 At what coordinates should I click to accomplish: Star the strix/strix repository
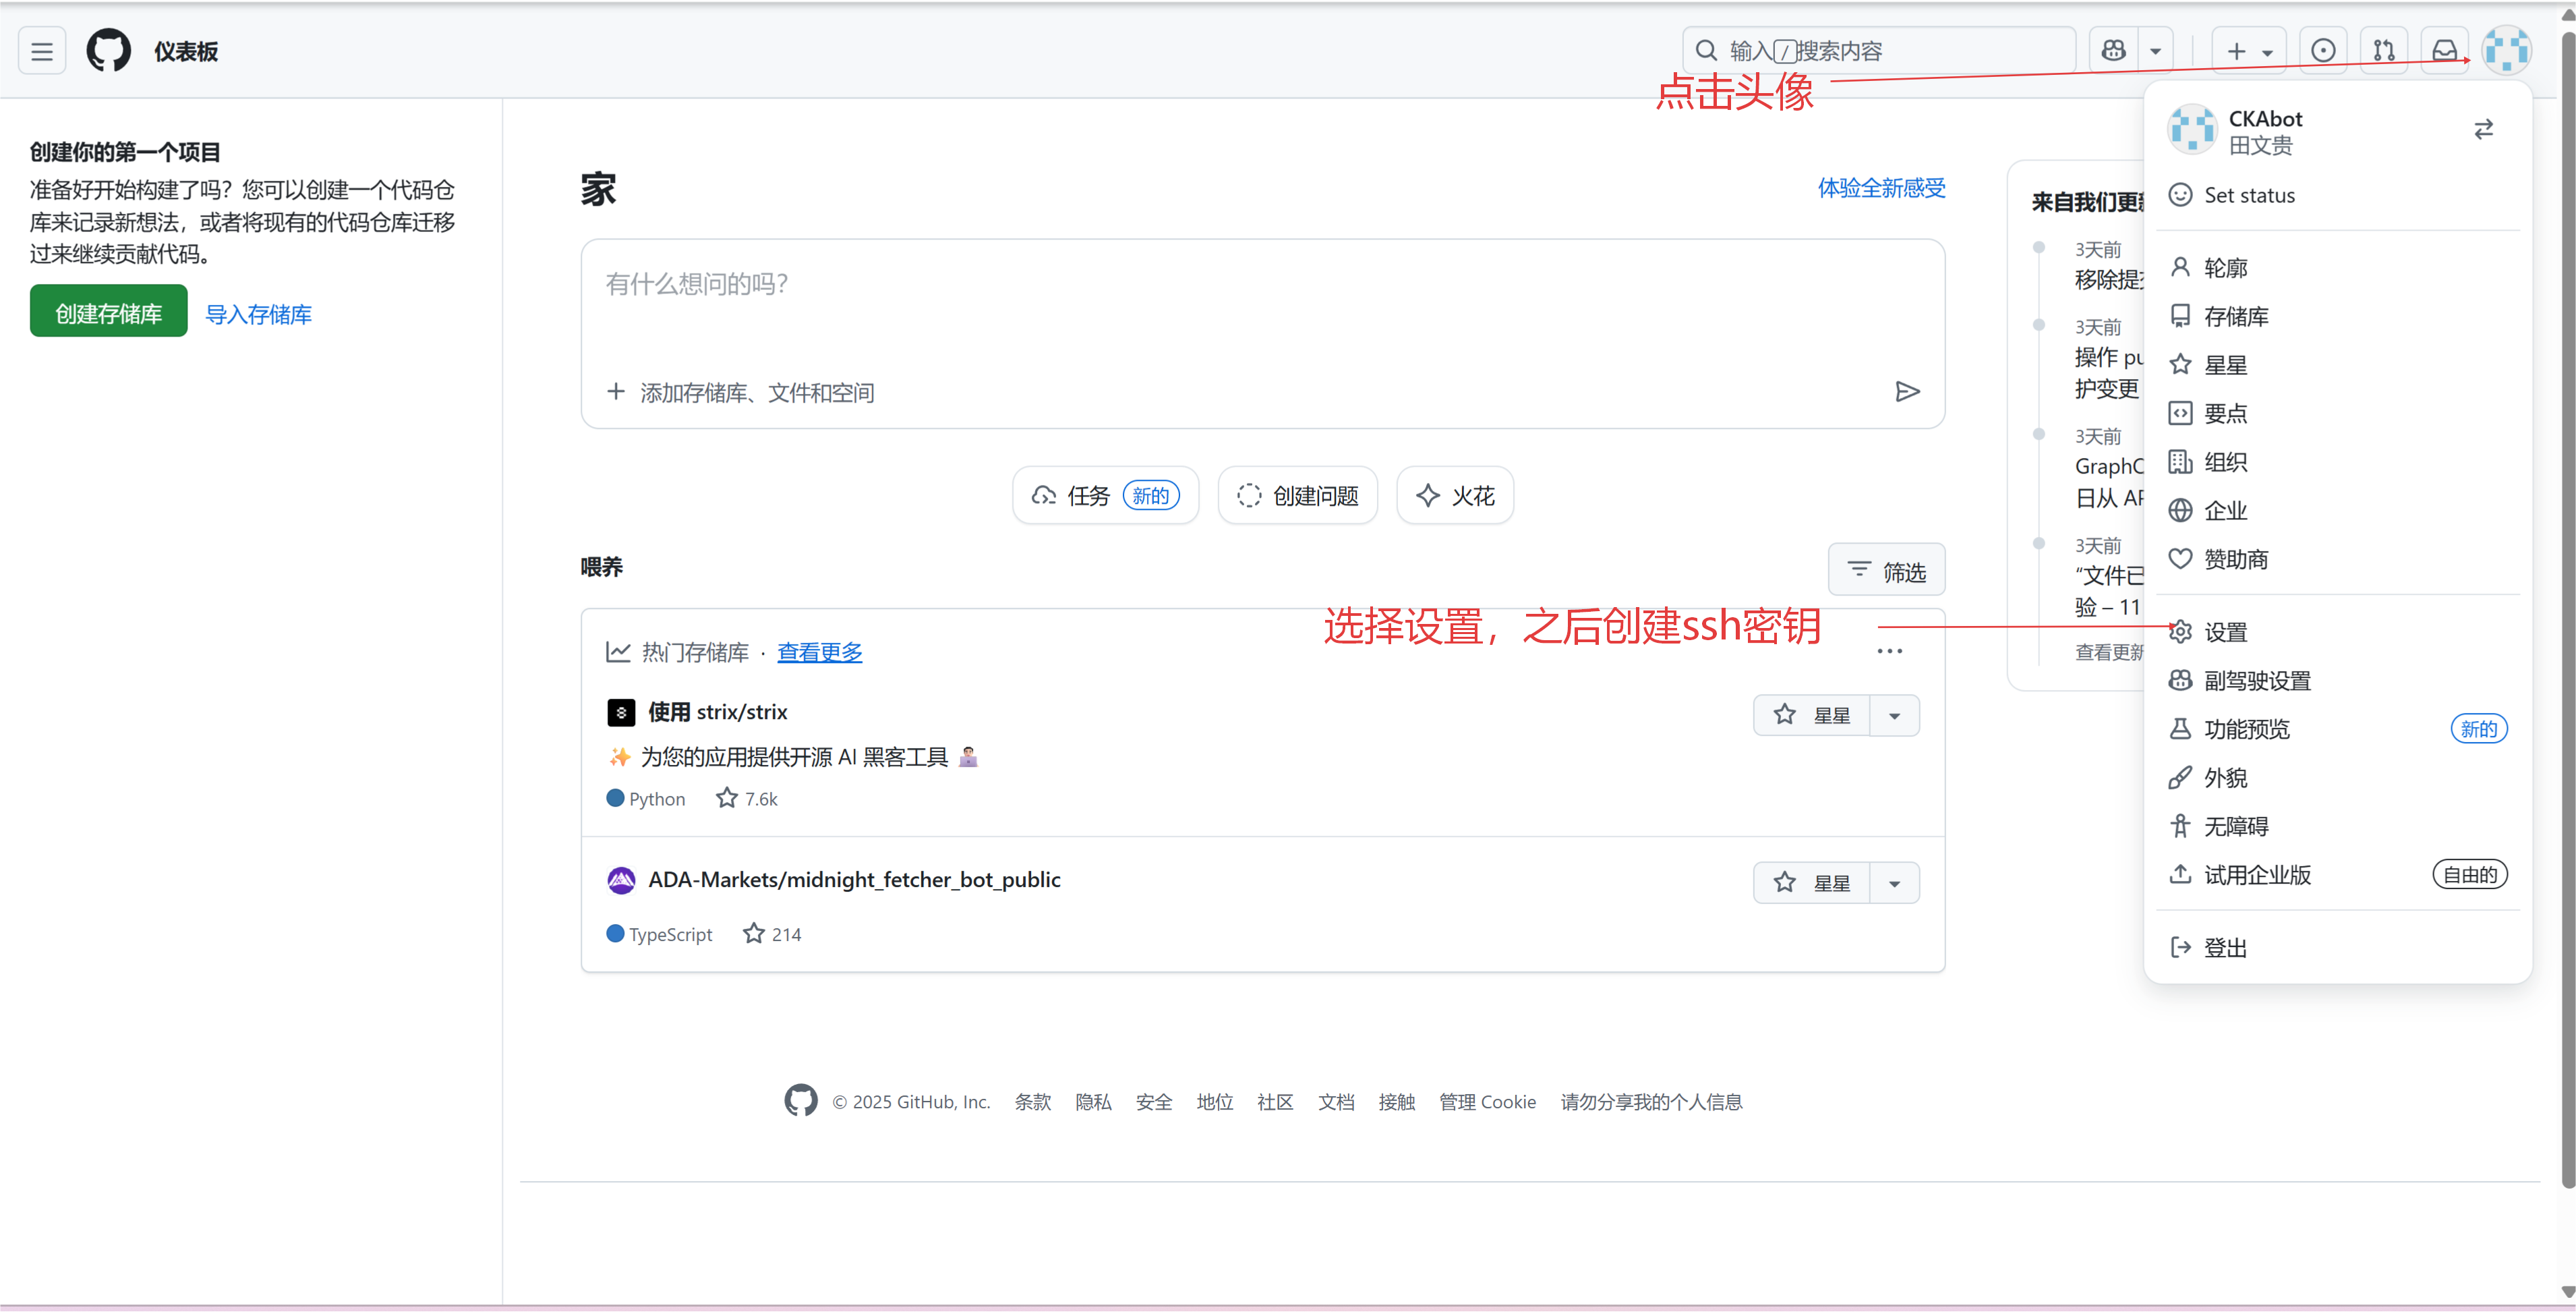(1811, 716)
